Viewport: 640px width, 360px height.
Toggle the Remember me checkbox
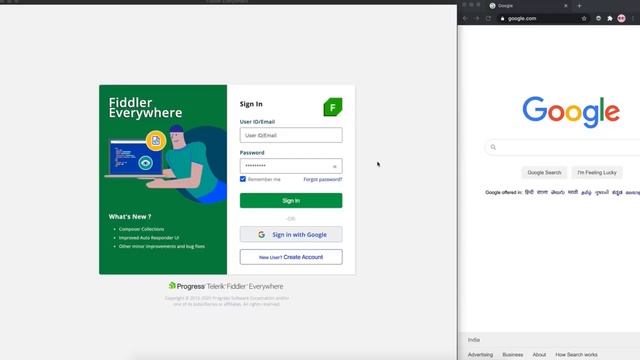(x=243, y=179)
